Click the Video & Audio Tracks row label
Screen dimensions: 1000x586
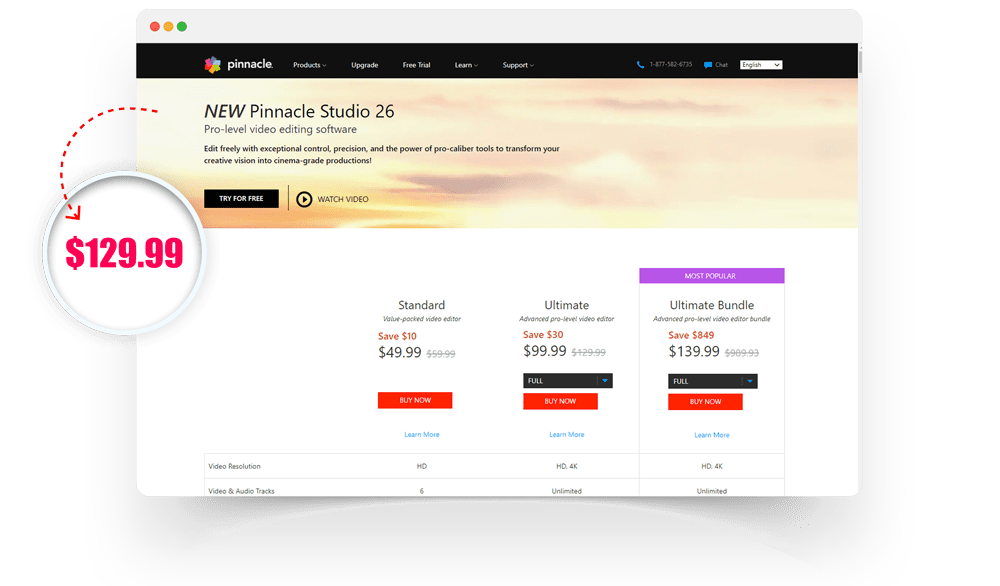pos(241,491)
